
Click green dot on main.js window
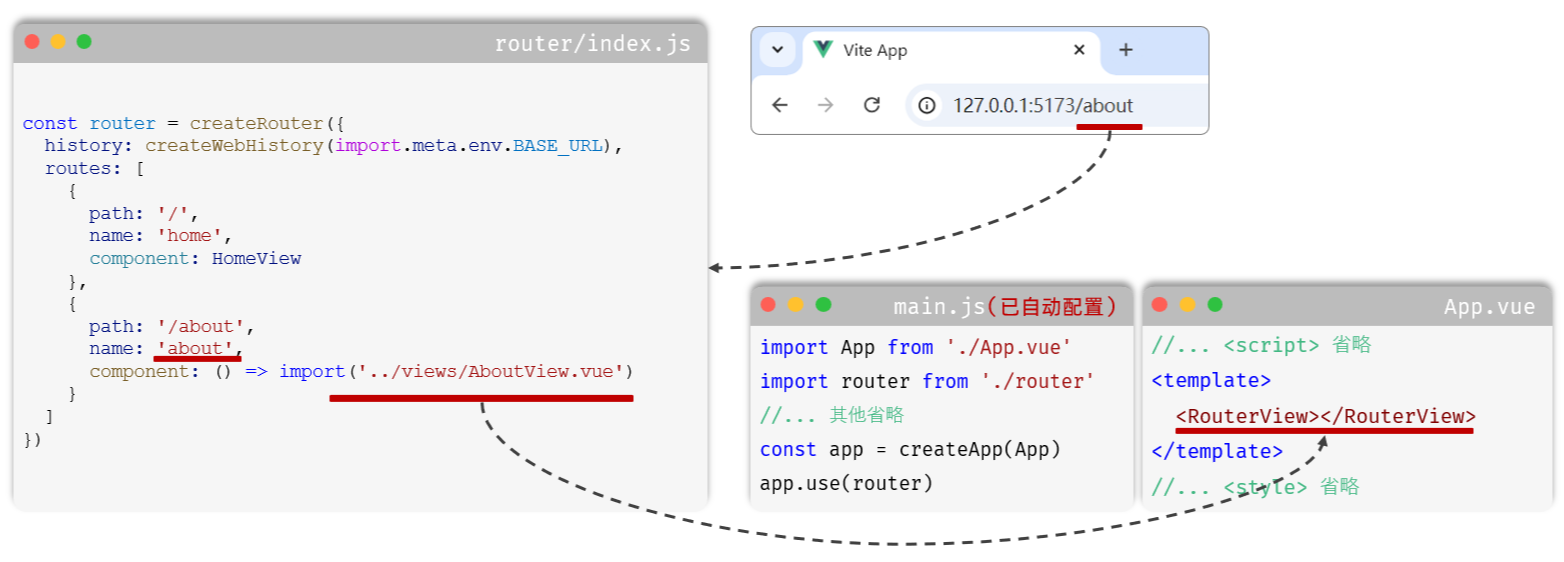tap(823, 305)
